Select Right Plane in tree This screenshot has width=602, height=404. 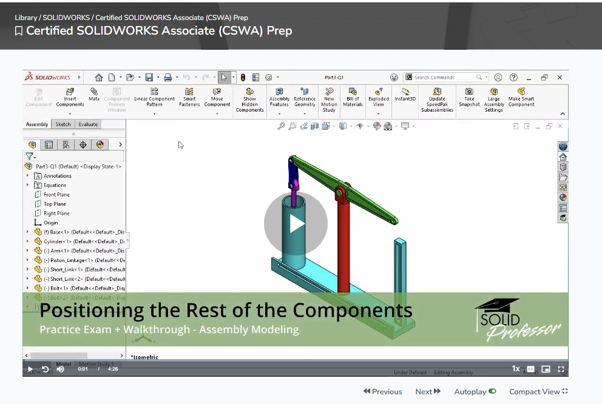56,213
